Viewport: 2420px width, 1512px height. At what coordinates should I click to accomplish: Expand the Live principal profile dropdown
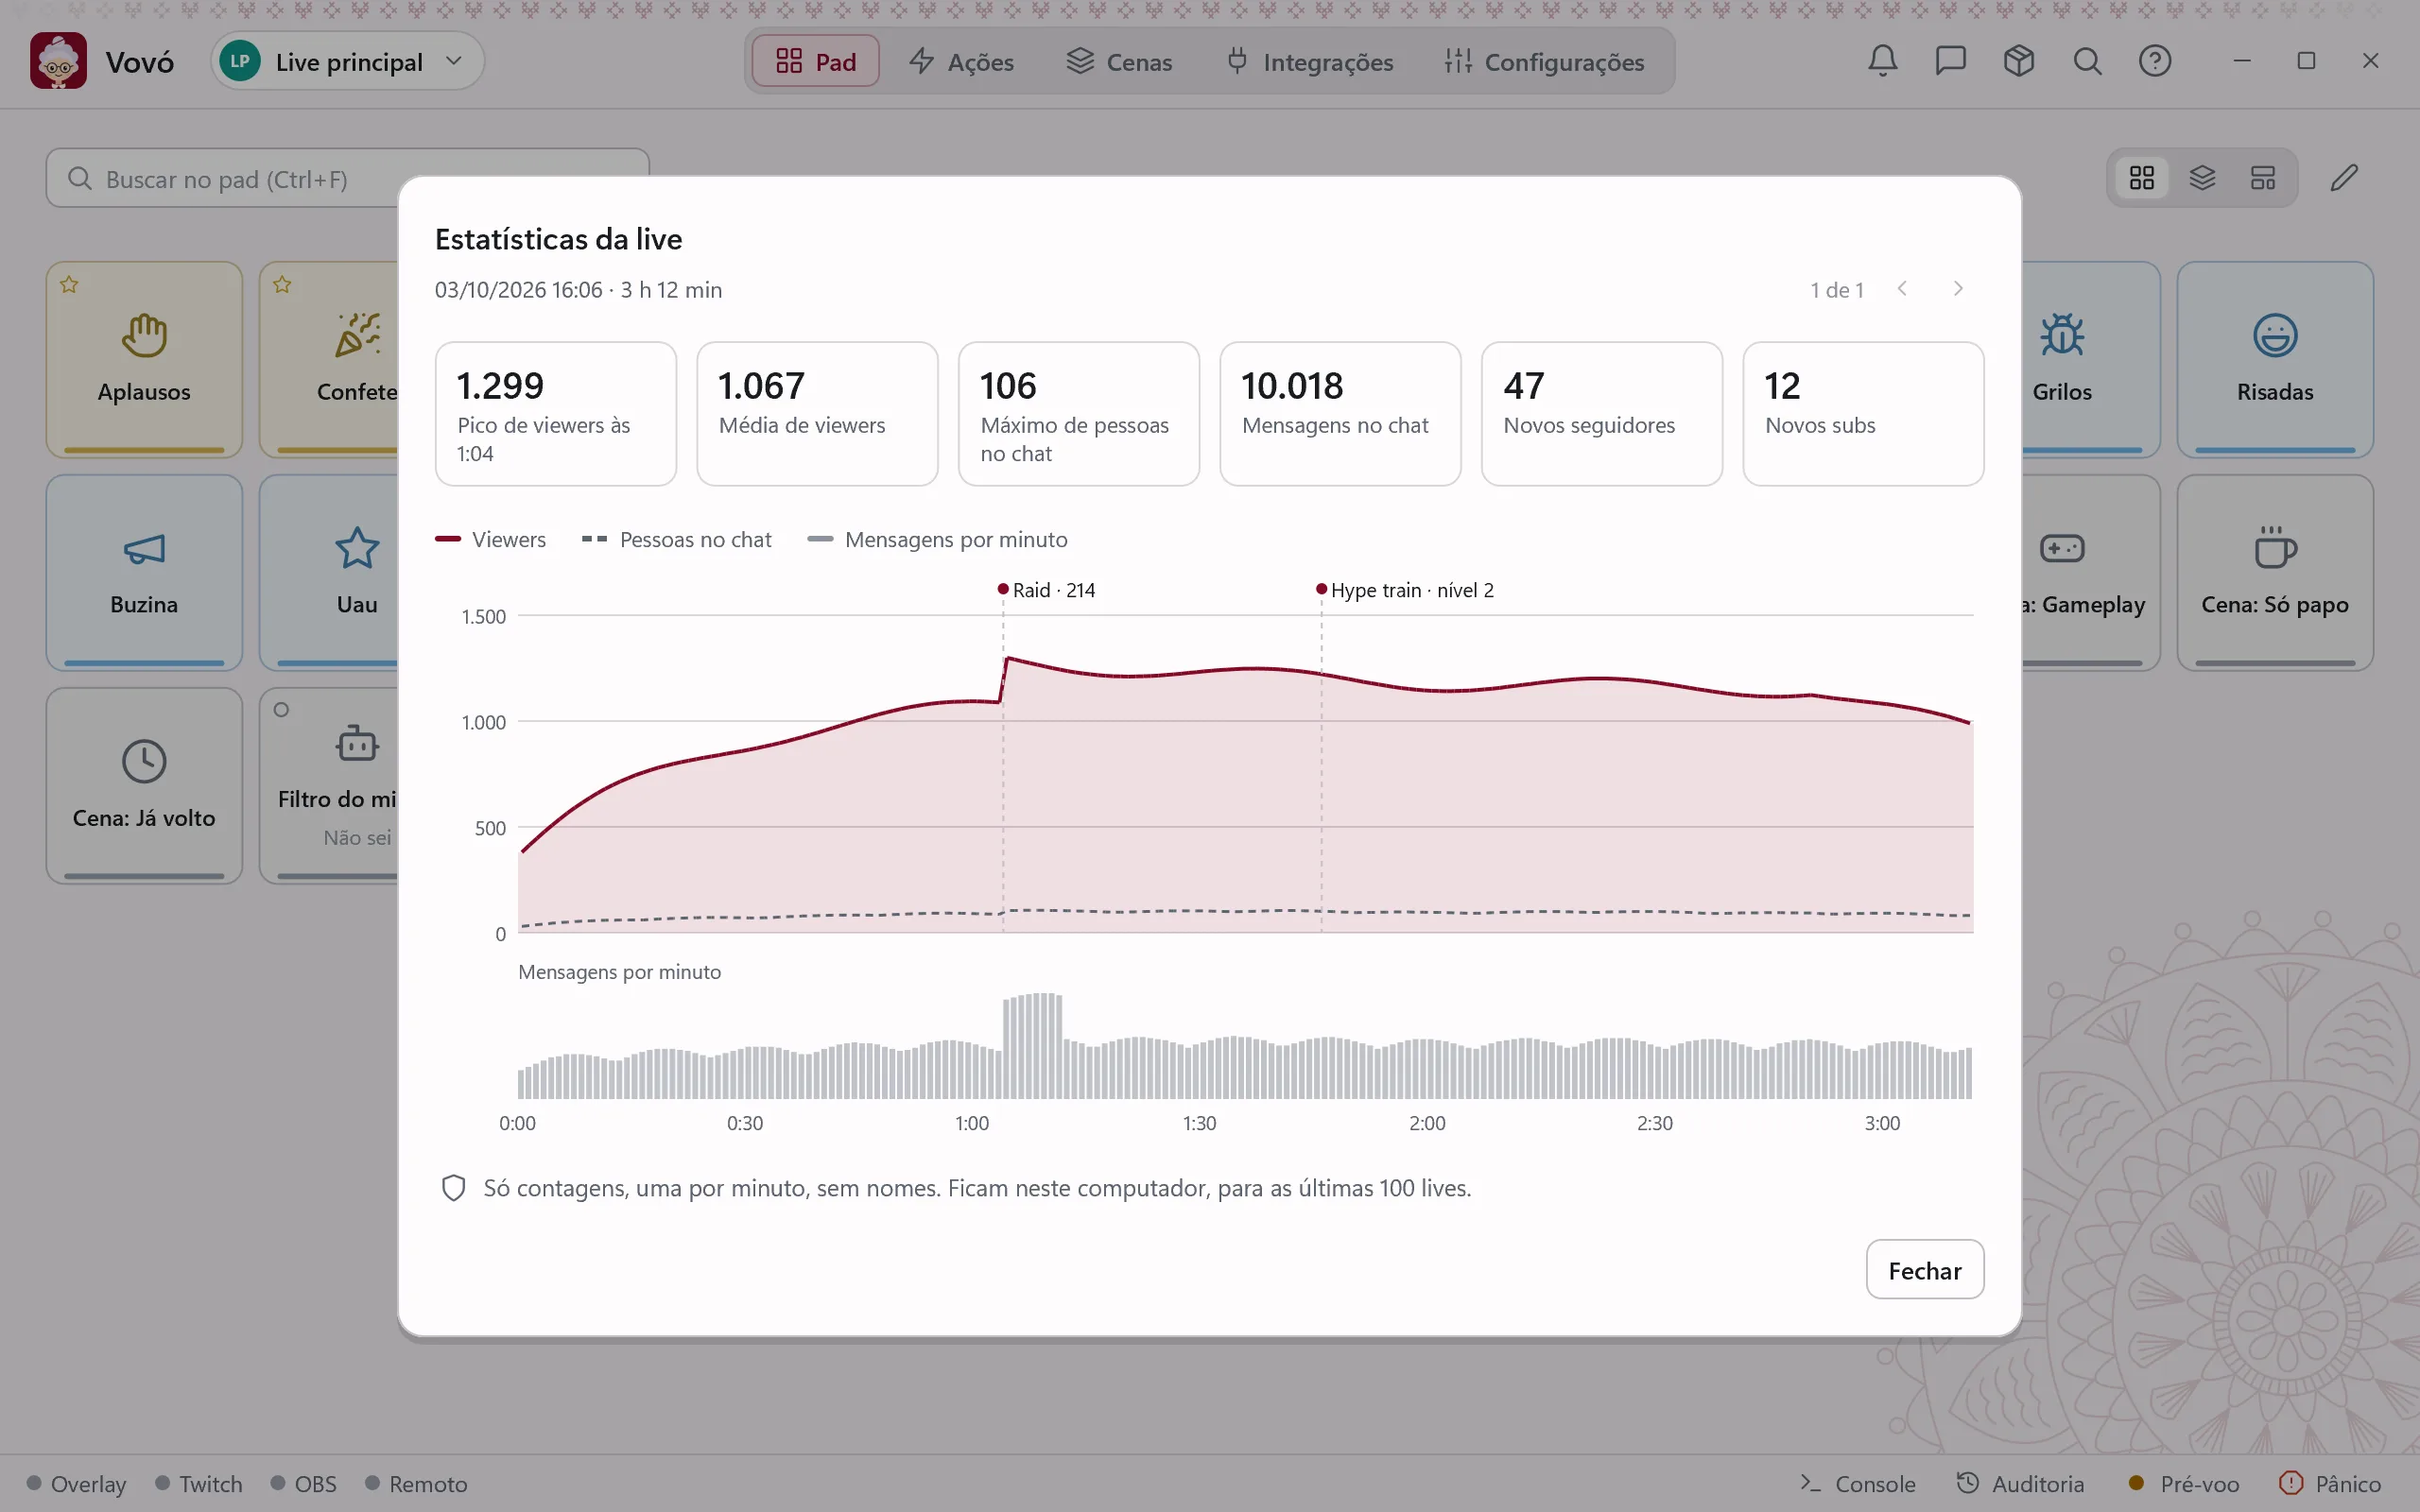click(x=347, y=61)
